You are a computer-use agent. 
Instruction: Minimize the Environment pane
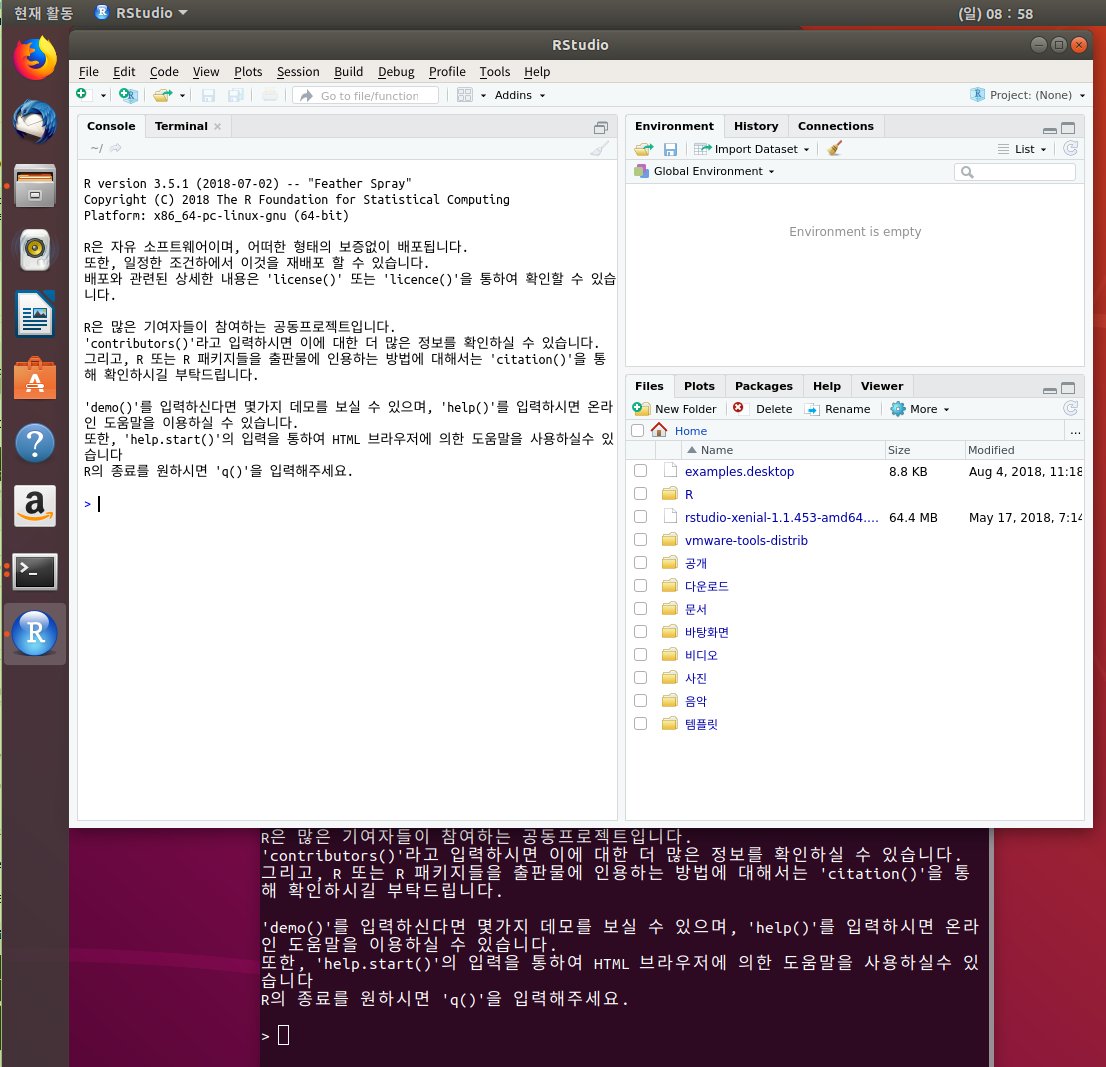[1050, 129]
